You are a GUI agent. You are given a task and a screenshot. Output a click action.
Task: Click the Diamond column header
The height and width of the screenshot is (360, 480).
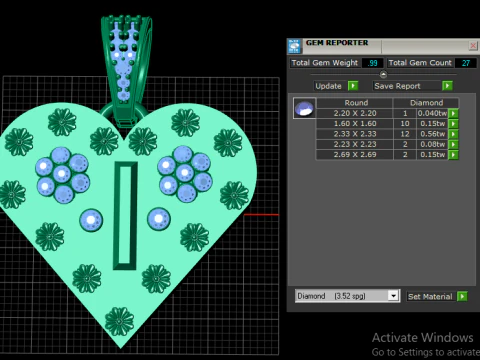point(426,103)
